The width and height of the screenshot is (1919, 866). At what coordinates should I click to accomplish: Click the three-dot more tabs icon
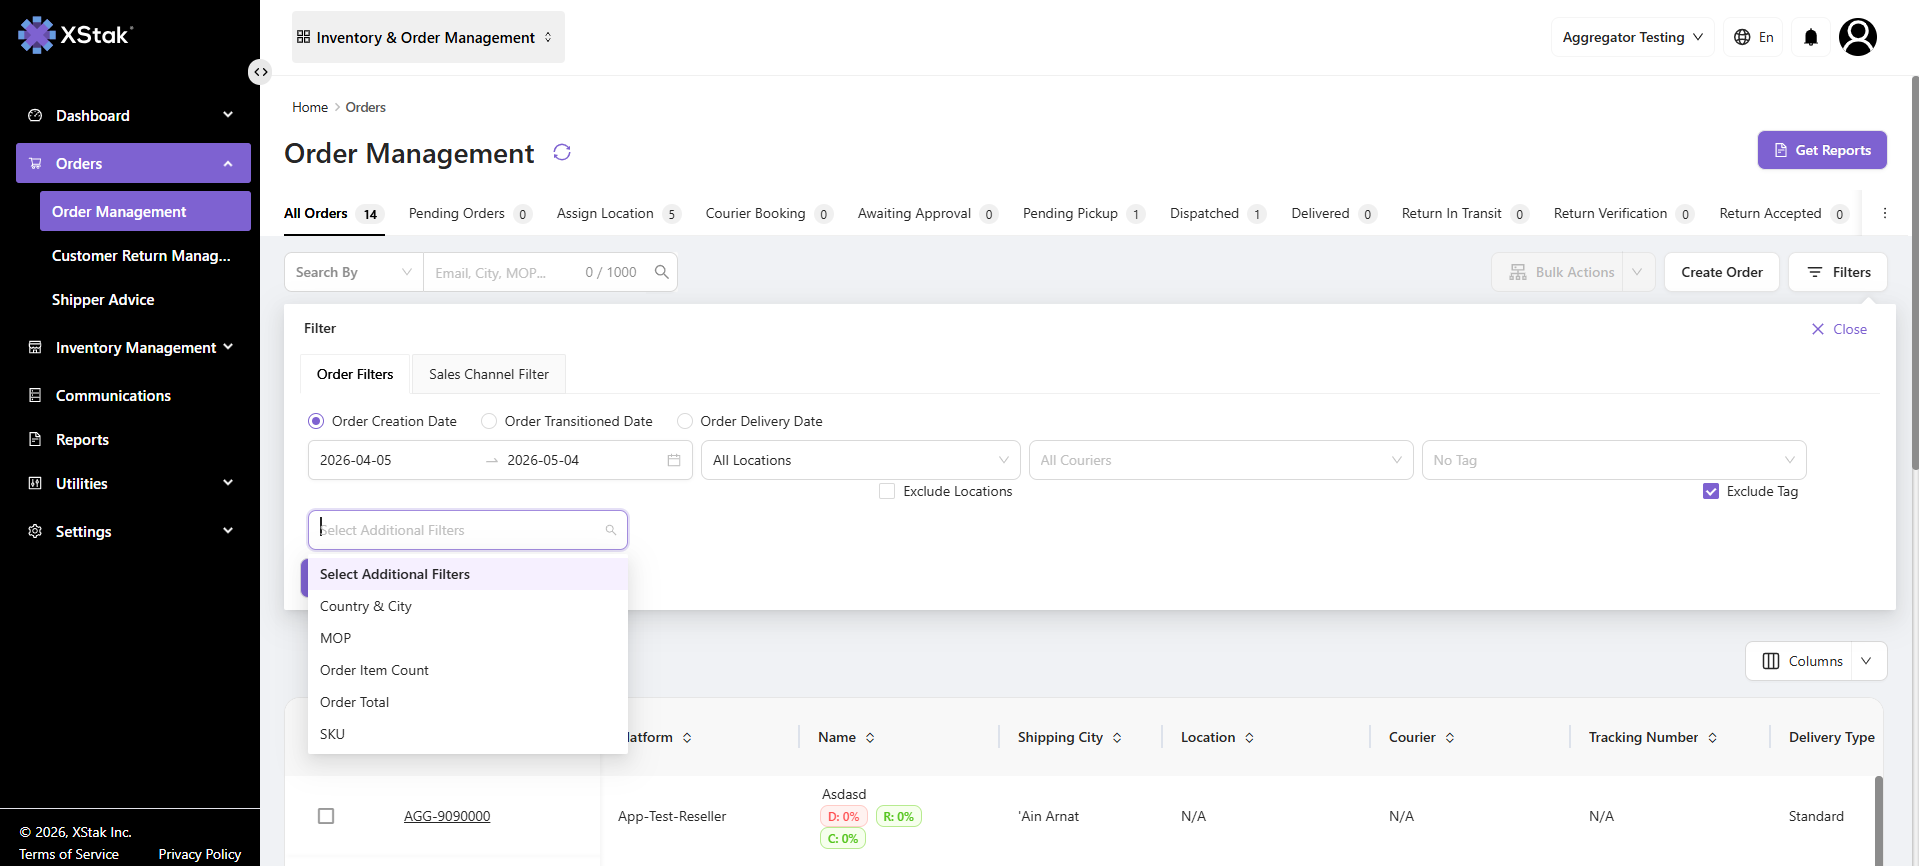(1884, 213)
